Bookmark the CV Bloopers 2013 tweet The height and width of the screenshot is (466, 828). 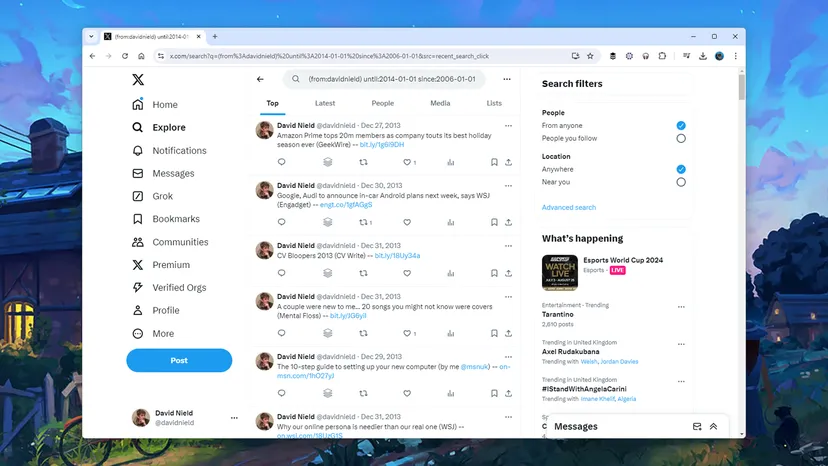click(x=494, y=273)
